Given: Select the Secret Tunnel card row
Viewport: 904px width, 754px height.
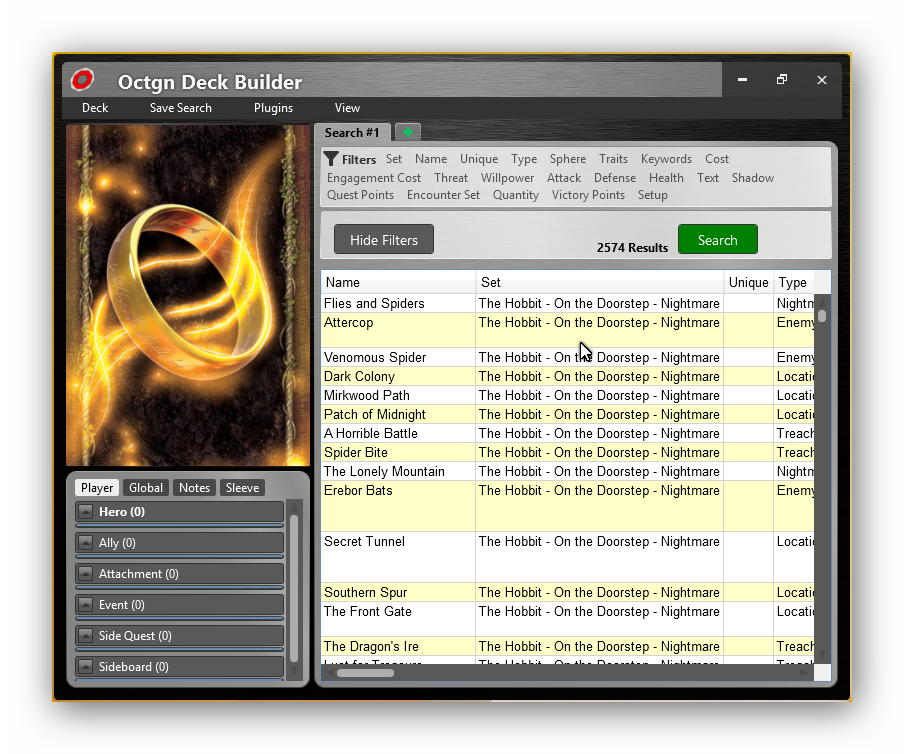Looking at the screenshot, I should coord(568,557).
